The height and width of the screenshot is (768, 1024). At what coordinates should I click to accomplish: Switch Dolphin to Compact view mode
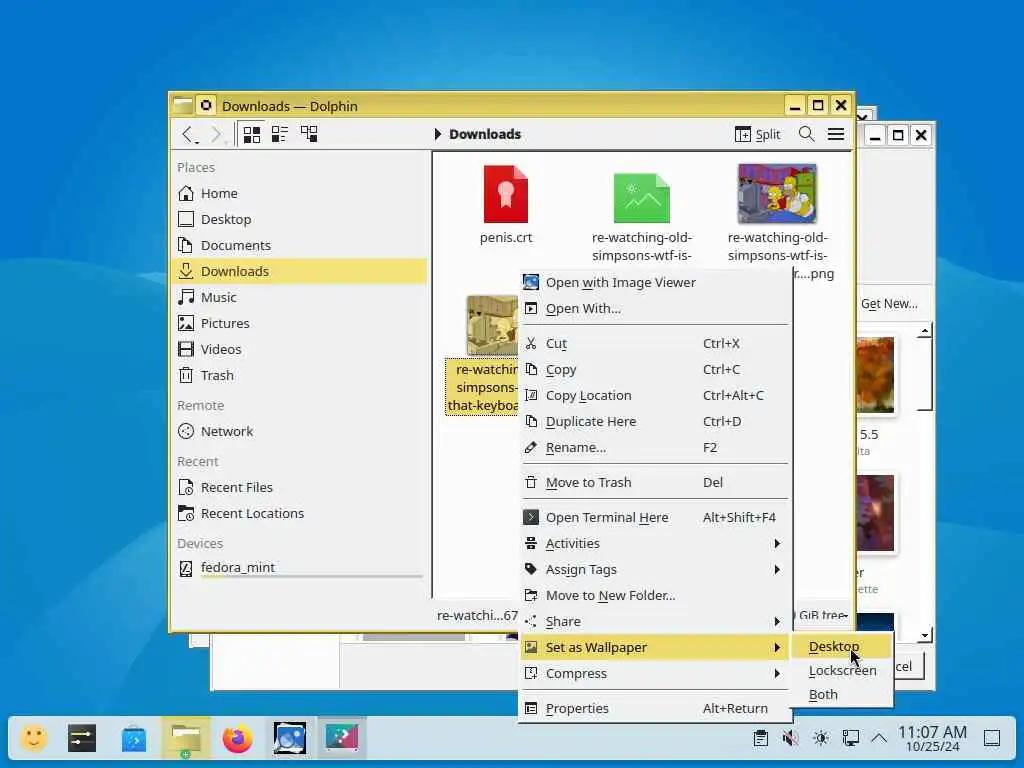click(x=280, y=134)
